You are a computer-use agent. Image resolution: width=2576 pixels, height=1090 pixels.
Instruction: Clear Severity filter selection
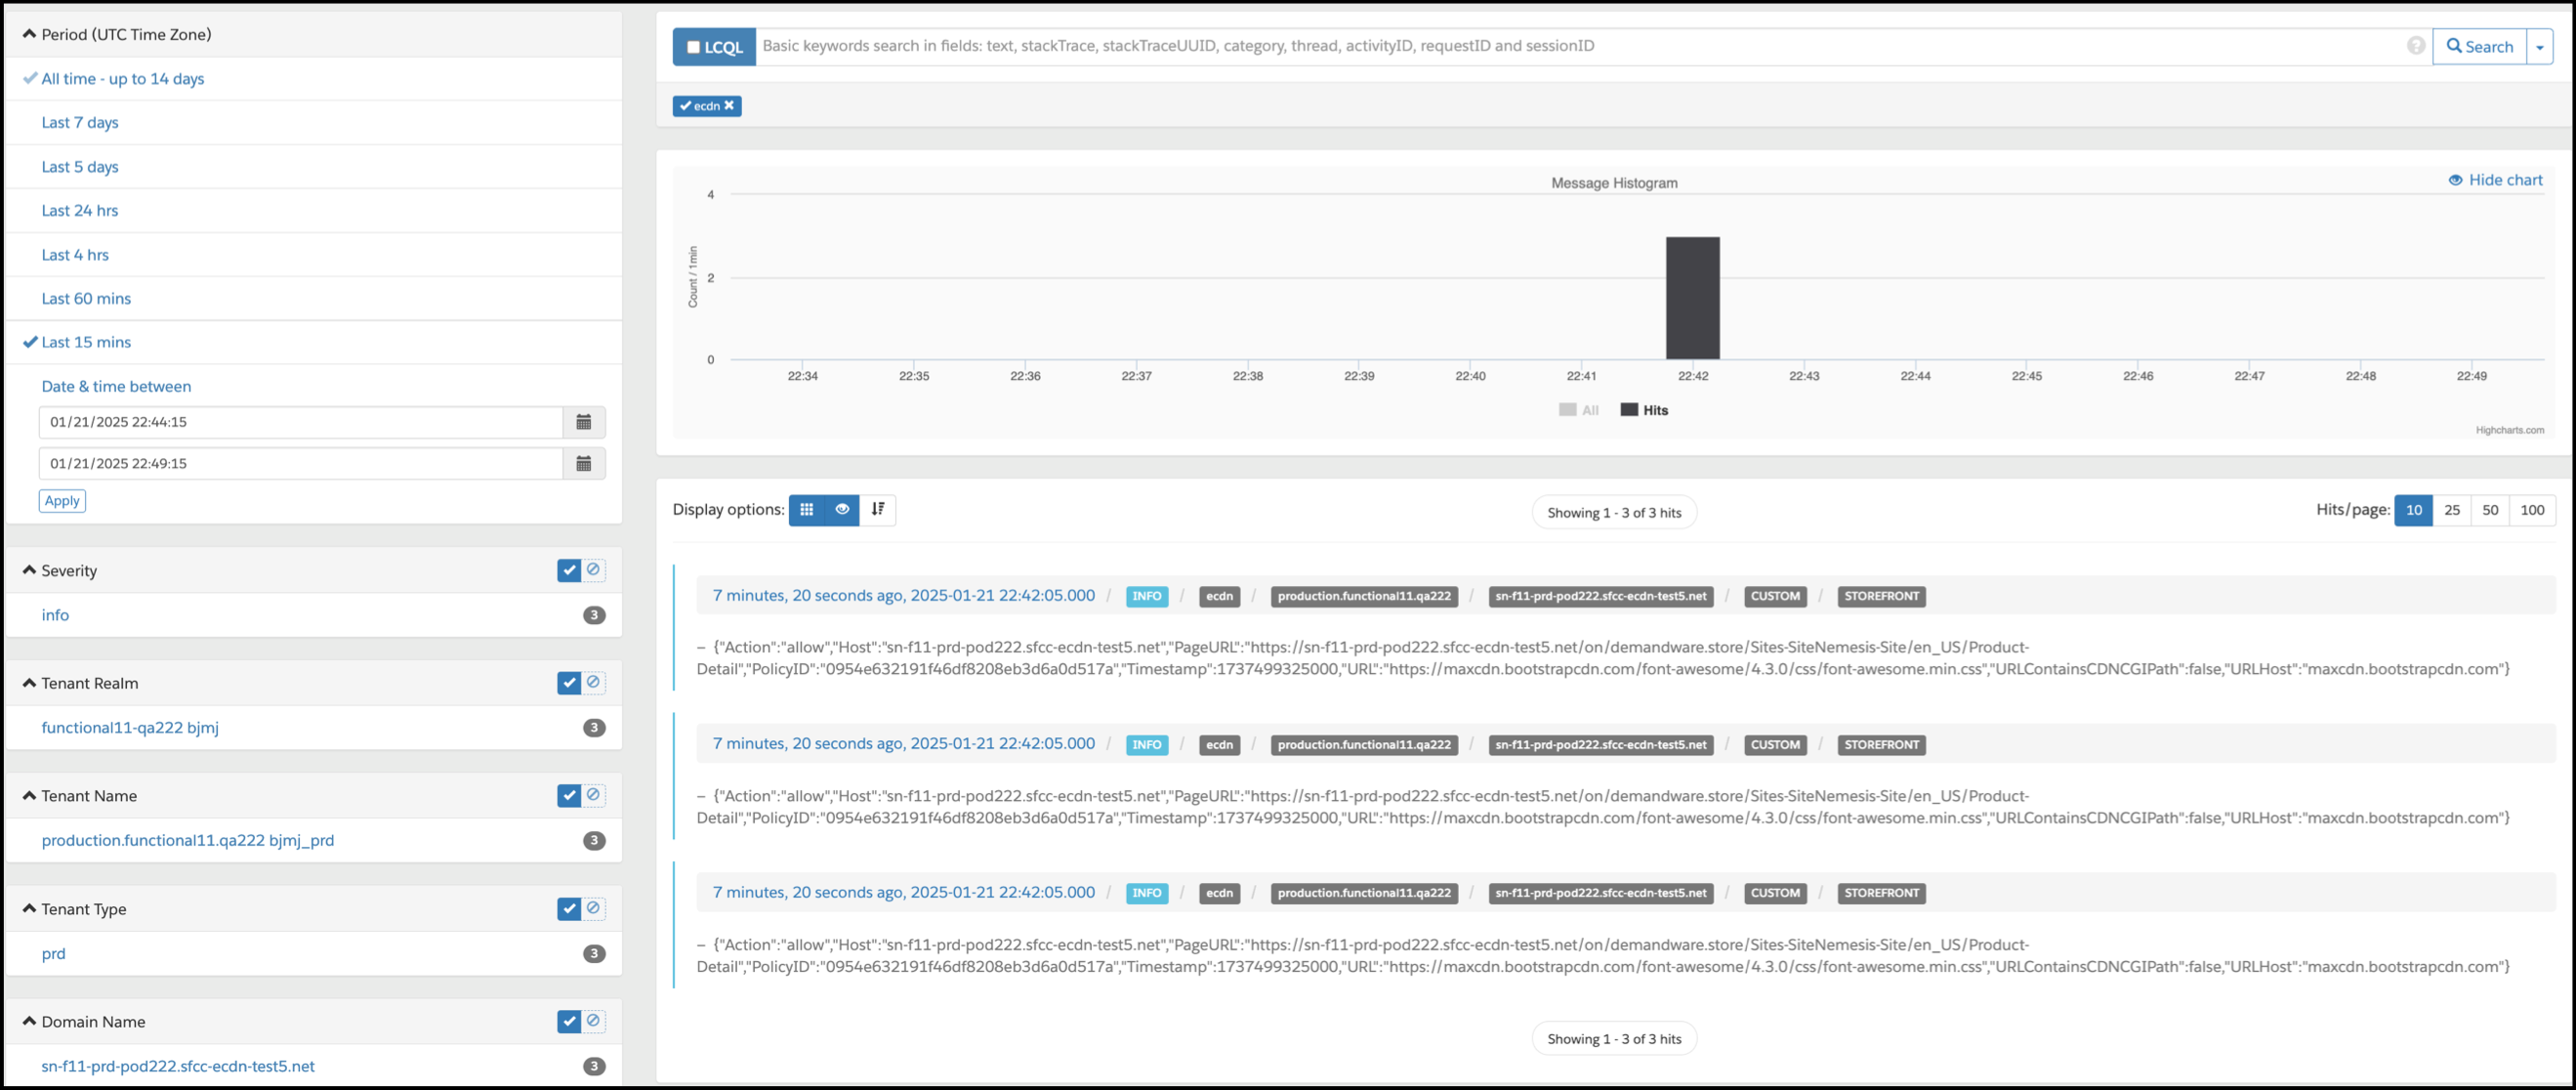tap(593, 570)
